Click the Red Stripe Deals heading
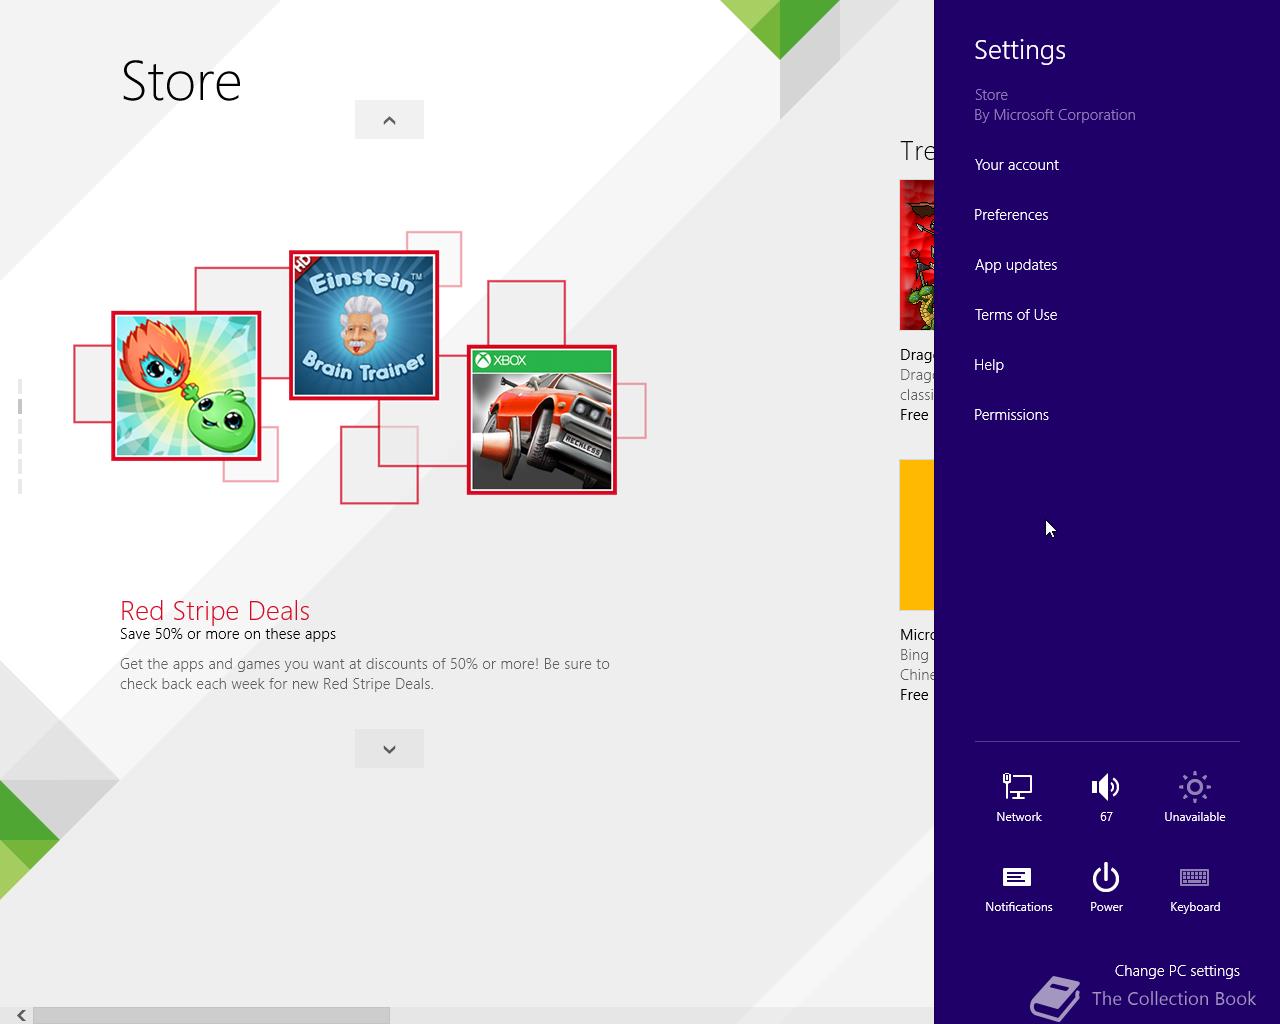The height and width of the screenshot is (1024, 1280). (x=215, y=610)
